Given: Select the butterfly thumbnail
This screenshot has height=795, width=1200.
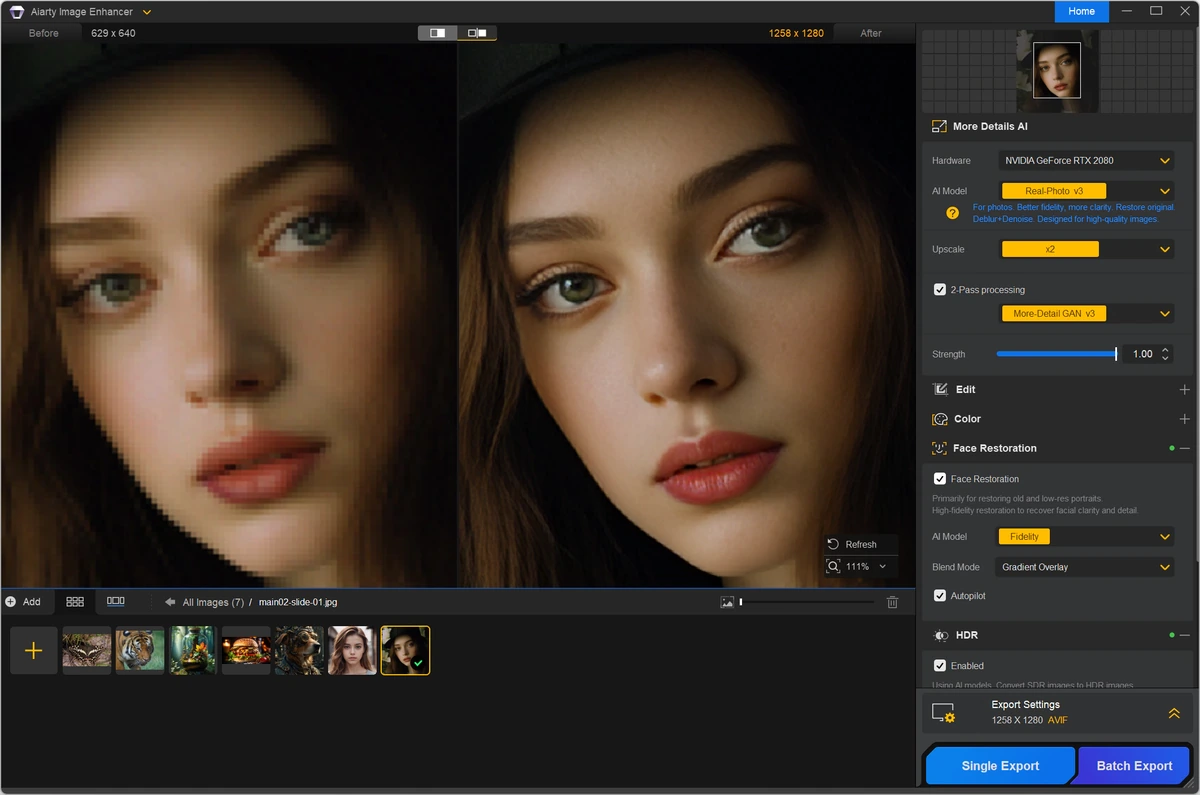Looking at the screenshot, I should 87,651.
